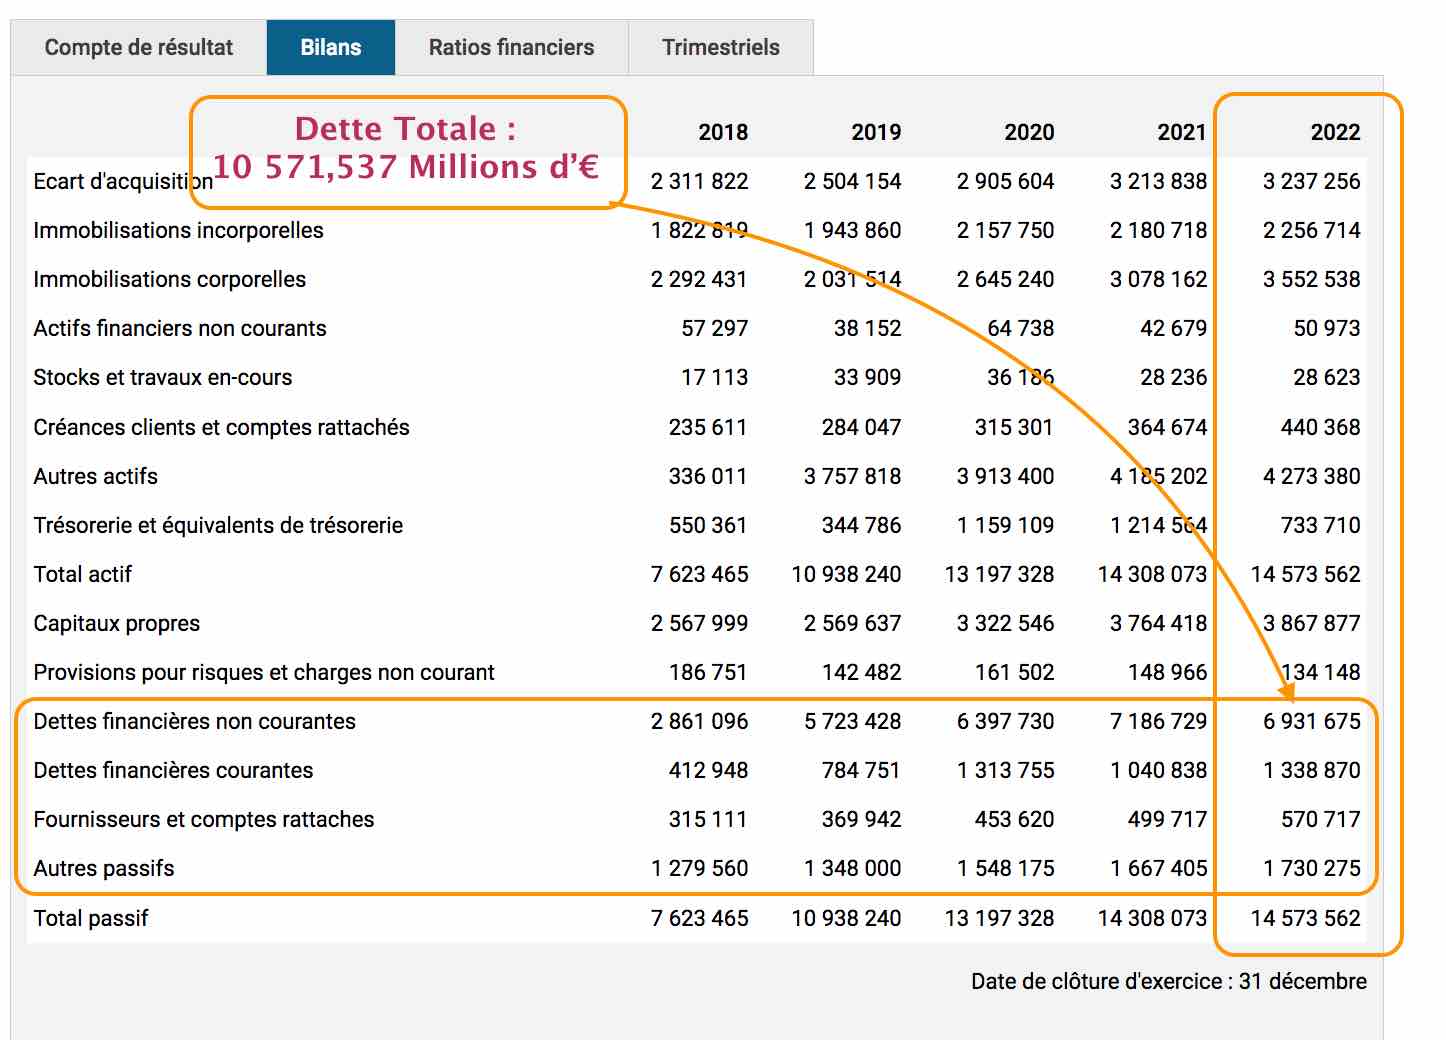Screen dimensions: 1446x1040
Task: Select the Bilans tab
Action: (331, 47)
